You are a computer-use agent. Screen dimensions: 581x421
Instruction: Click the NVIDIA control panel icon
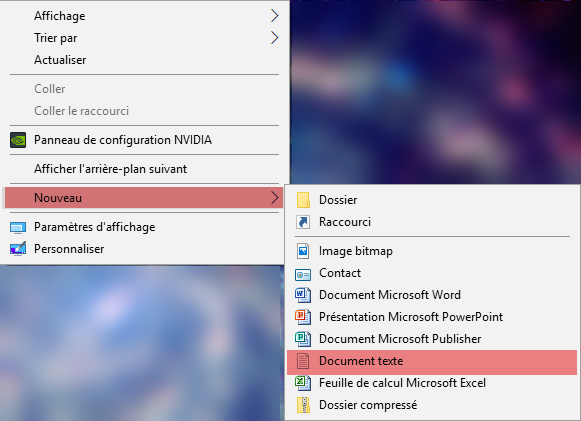coord(18,140)
